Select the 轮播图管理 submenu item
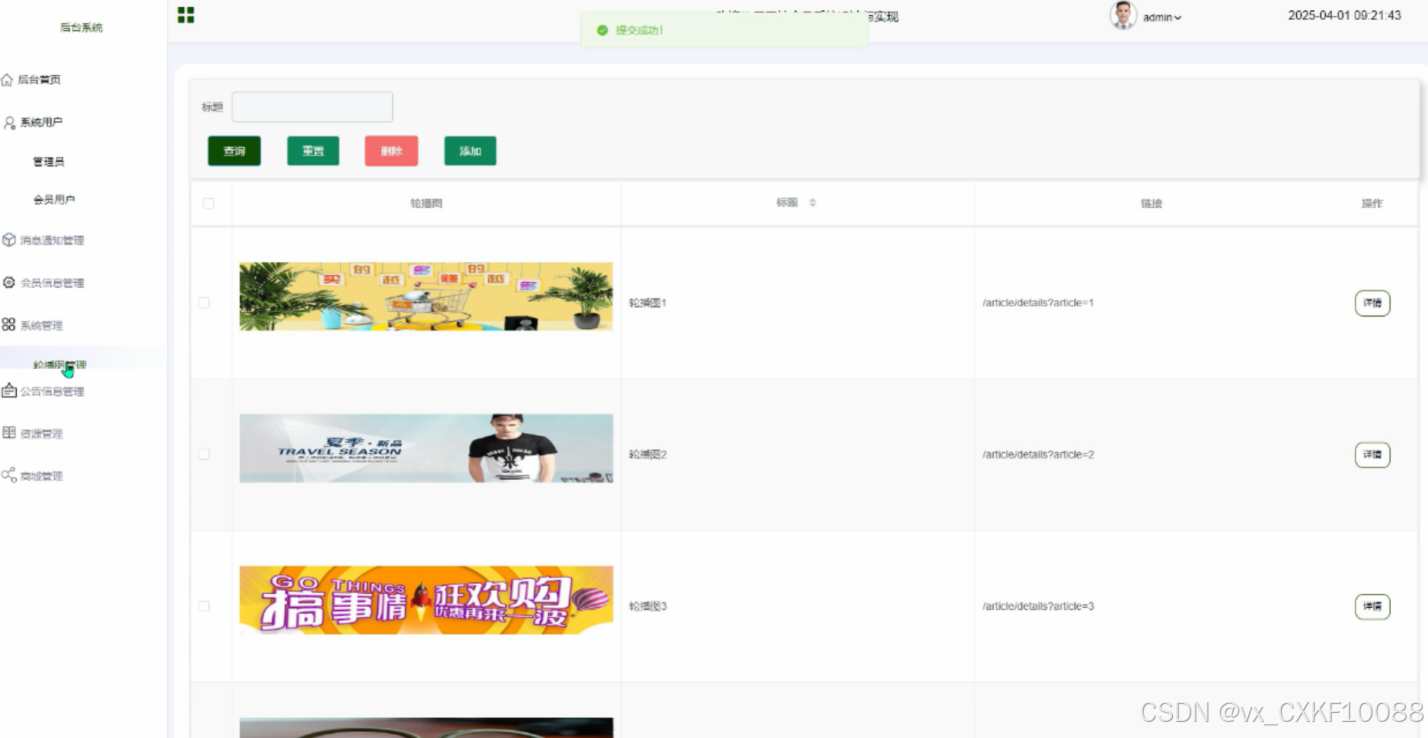Screen dimensions: 1428x738 point(60,365)
